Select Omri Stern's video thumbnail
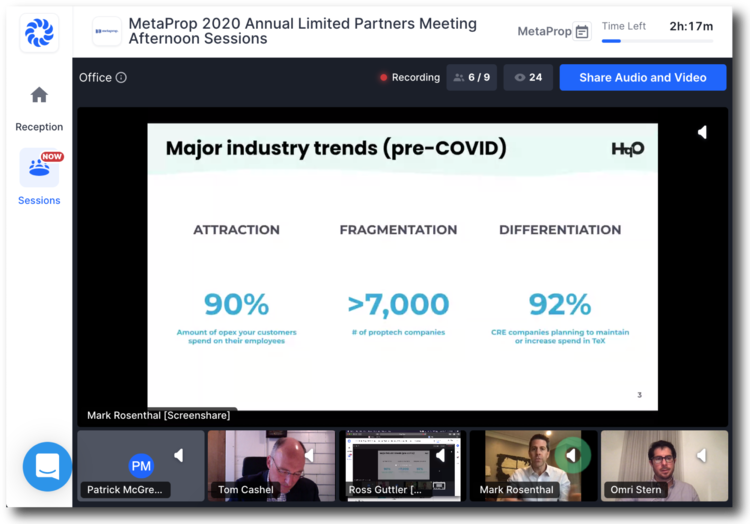The height and width of the screenshot is (524, 750). [x=664, y=465]
